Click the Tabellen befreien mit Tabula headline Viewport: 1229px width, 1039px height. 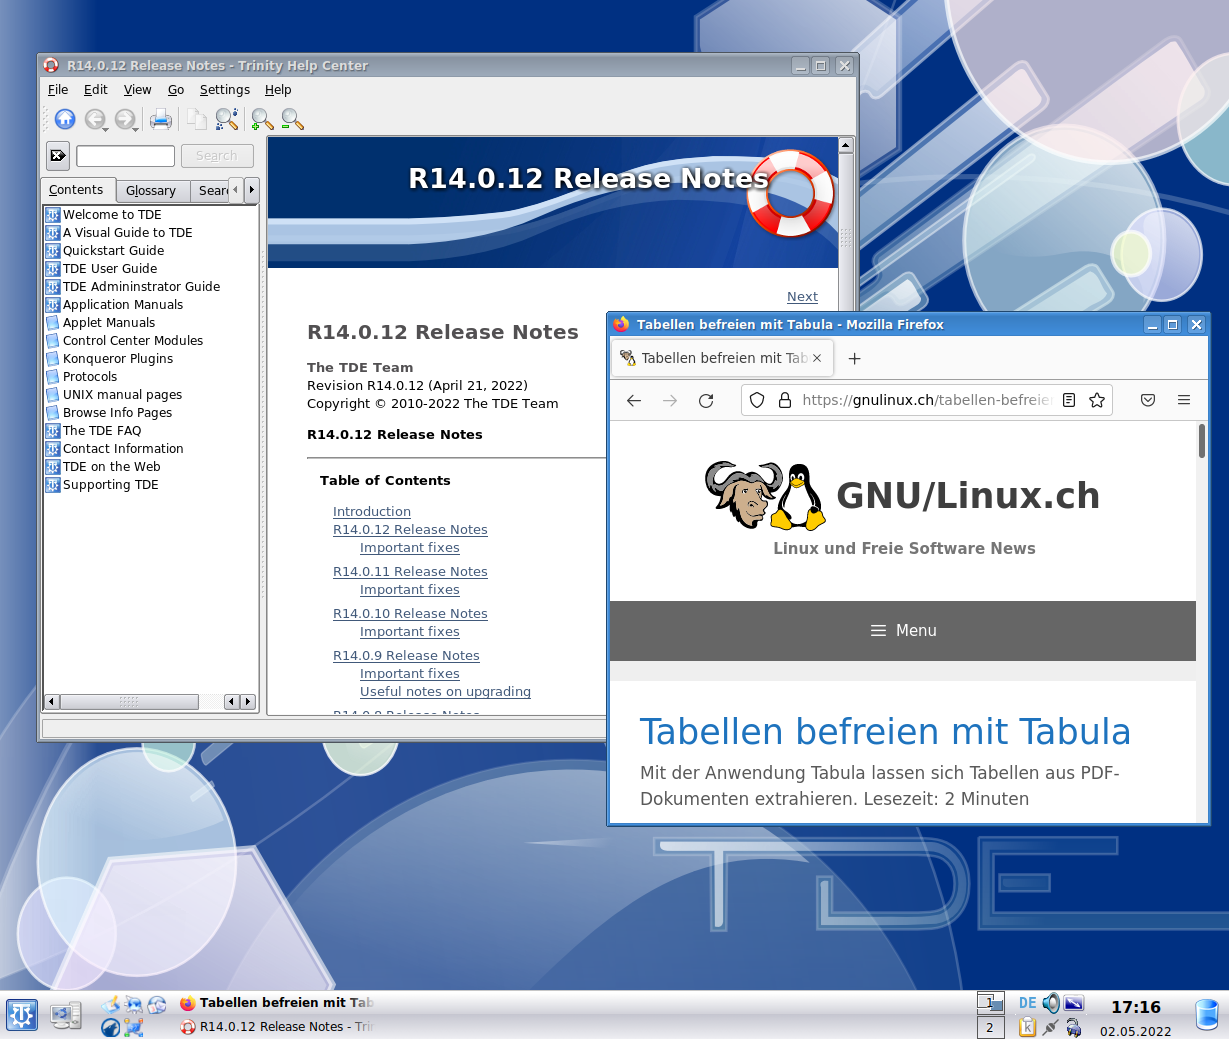click(x=885, y=731)
